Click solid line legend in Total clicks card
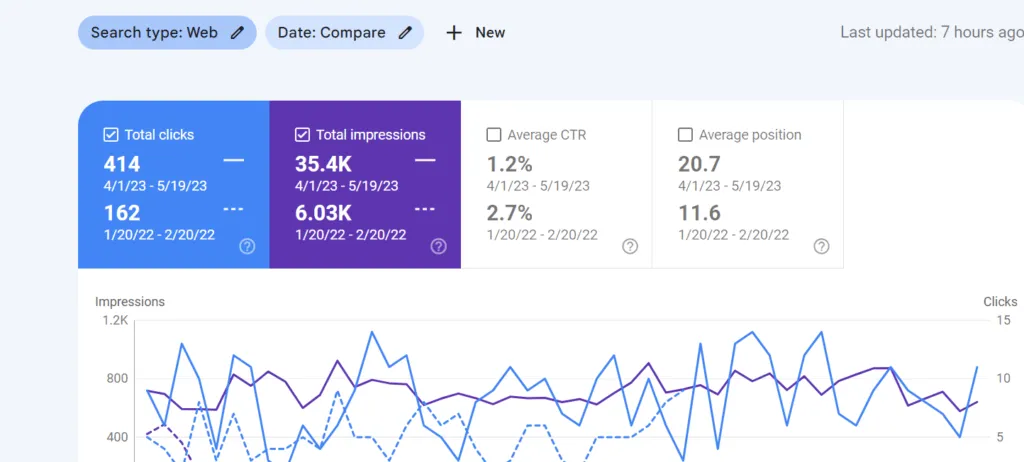Viewport: 1024px width, 462px height. pyautogui.click(x=233, y=160)
